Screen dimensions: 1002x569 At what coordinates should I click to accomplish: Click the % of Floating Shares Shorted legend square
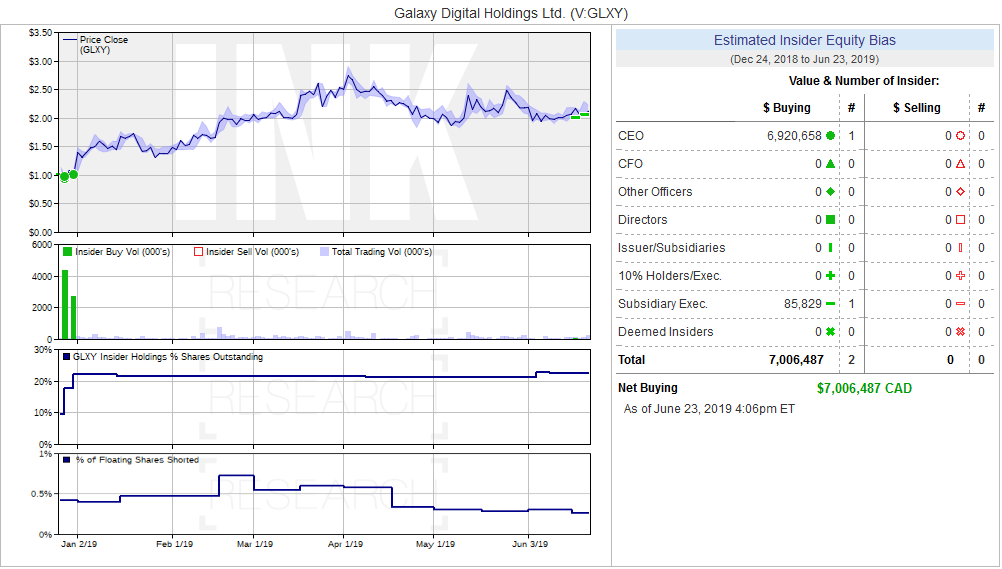(x=66, y=460)
